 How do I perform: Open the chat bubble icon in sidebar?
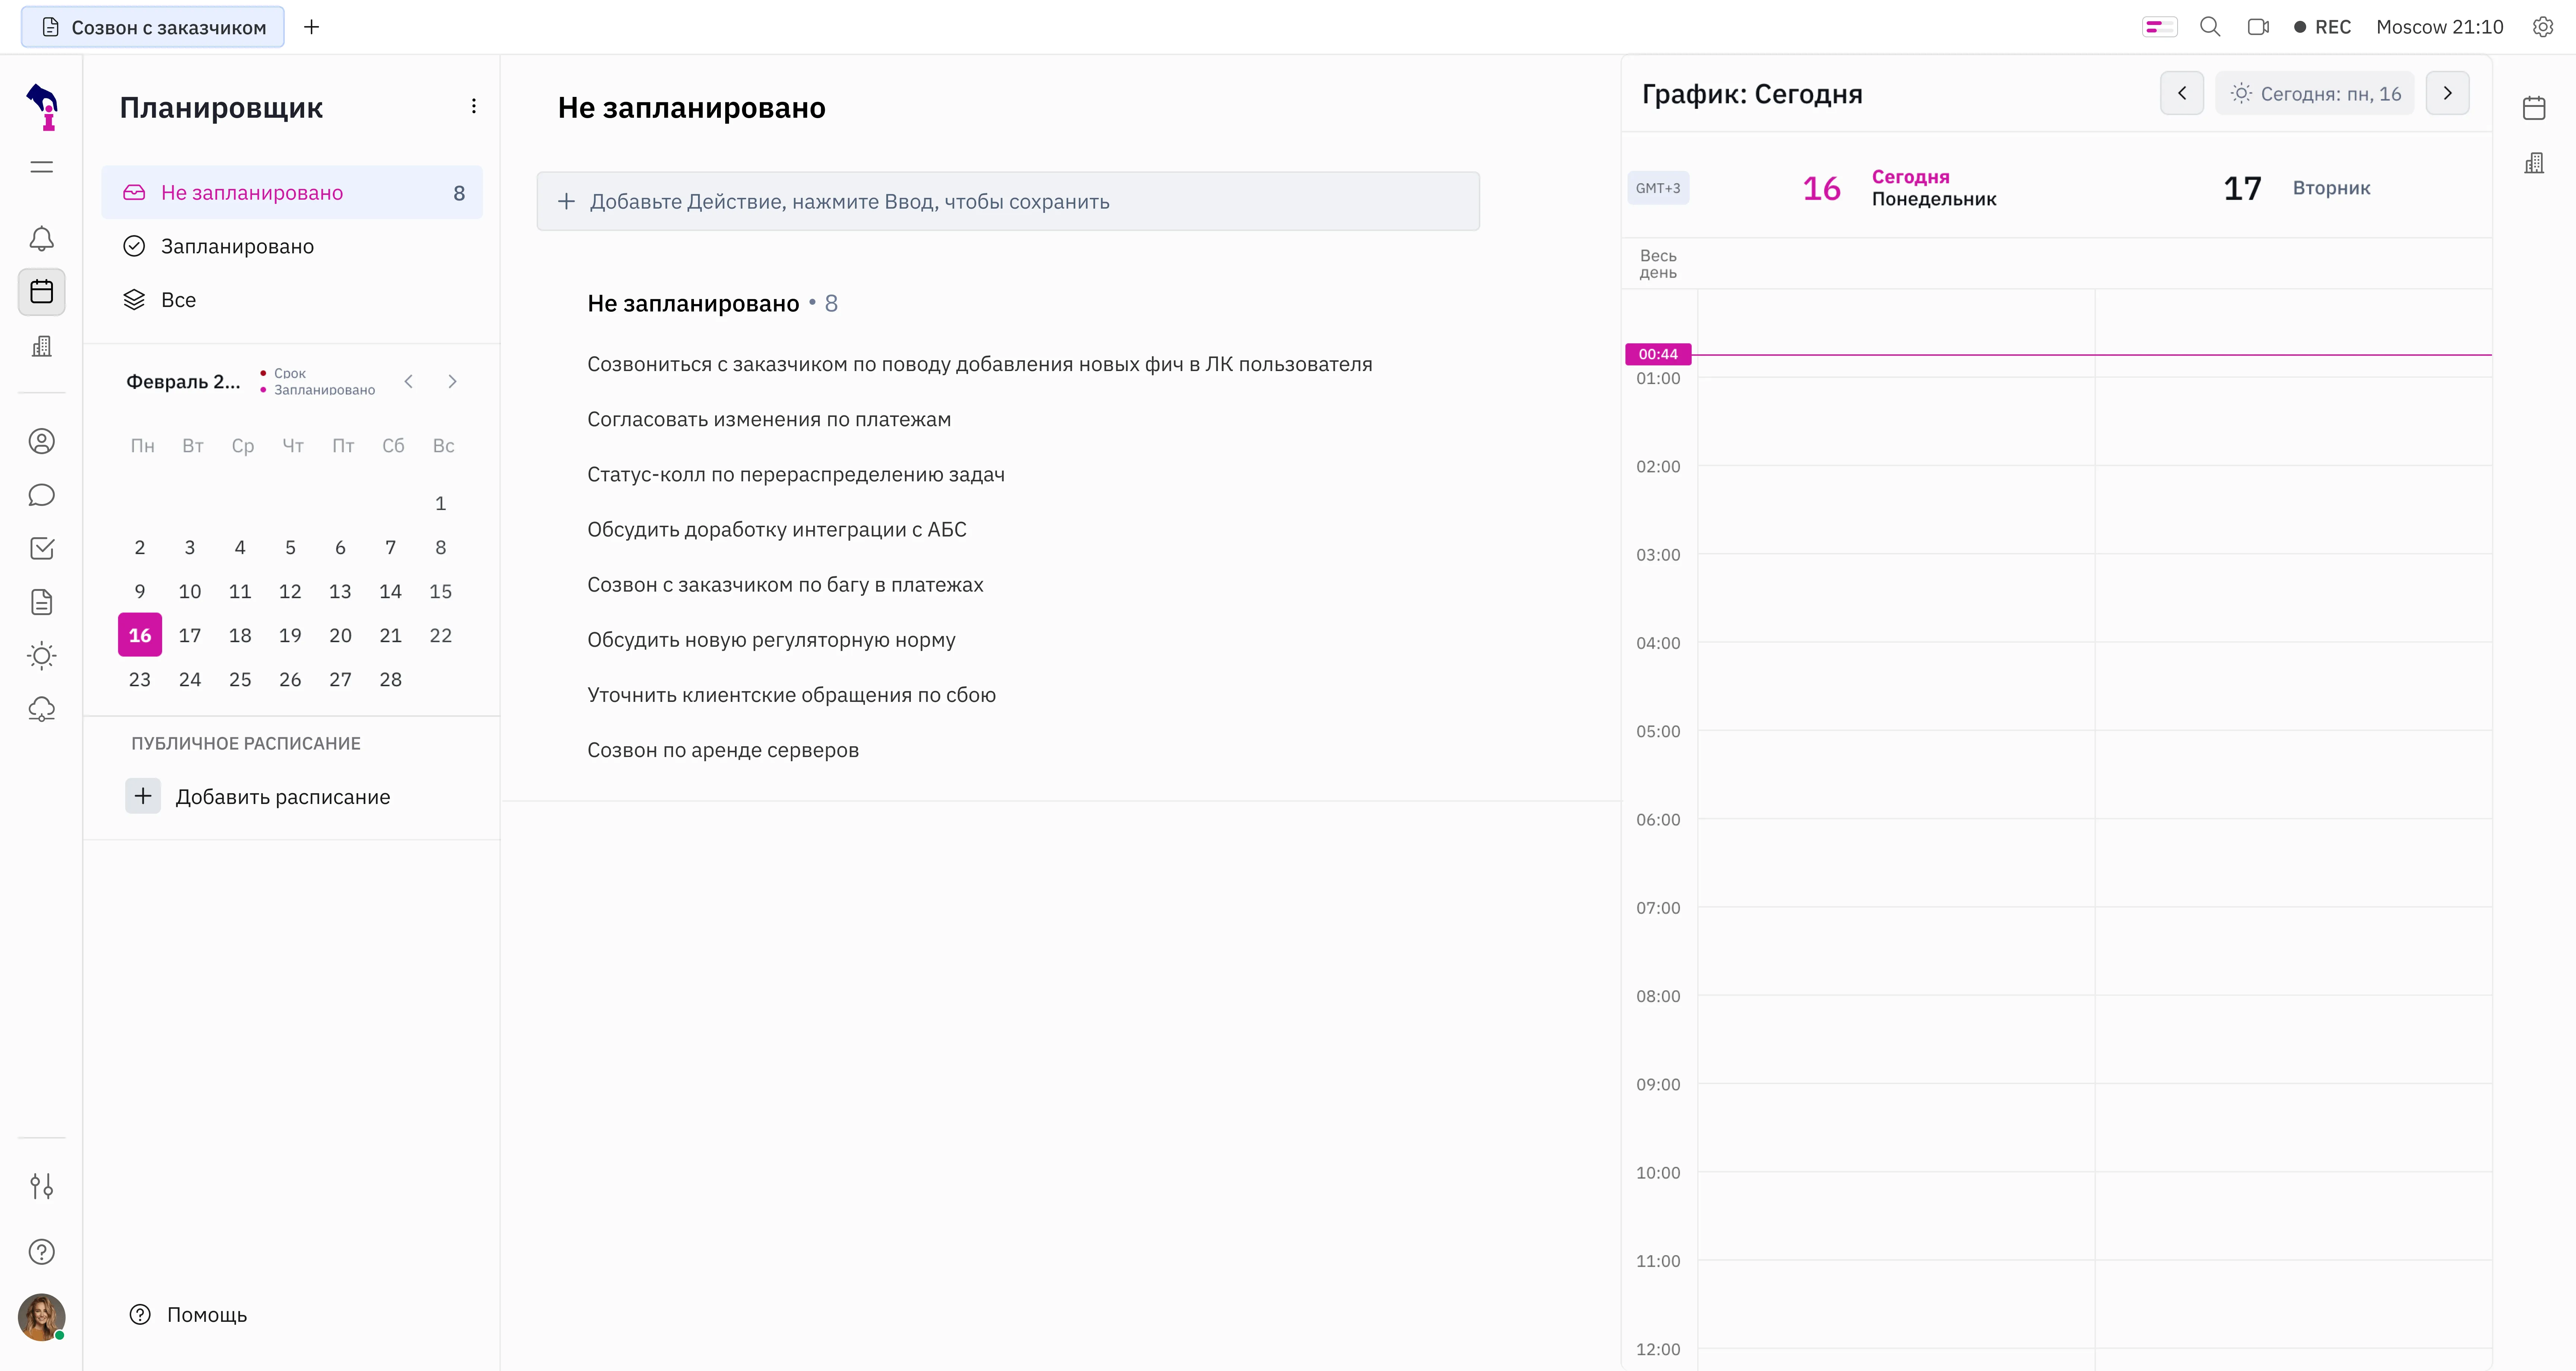[41, 495]
